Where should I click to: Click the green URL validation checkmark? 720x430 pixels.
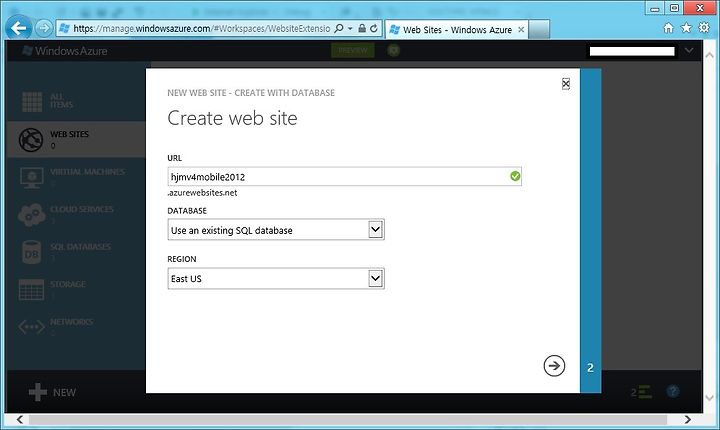[515, 176]
